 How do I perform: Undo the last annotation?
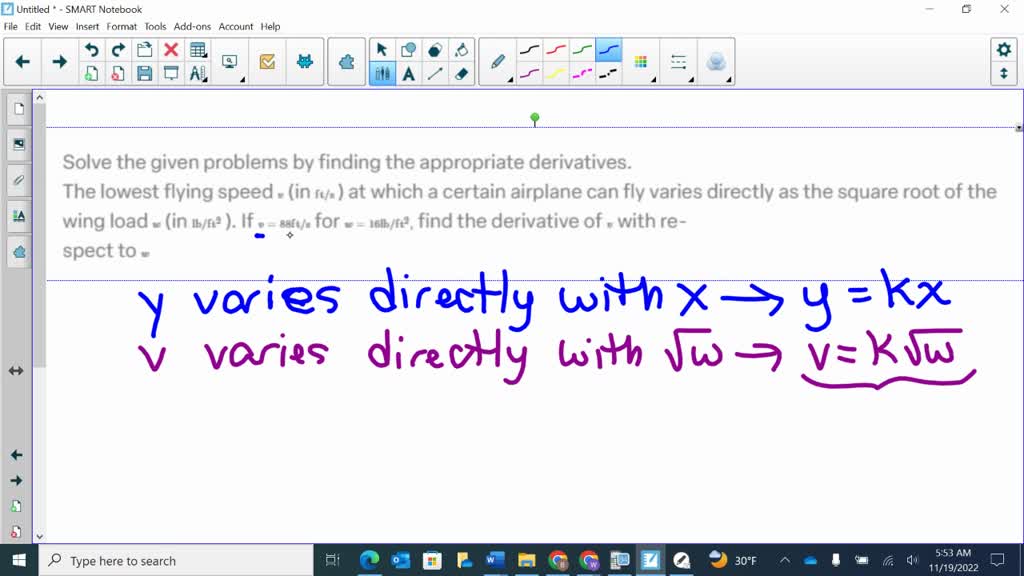pyautogui.click(x=92, y=48)
